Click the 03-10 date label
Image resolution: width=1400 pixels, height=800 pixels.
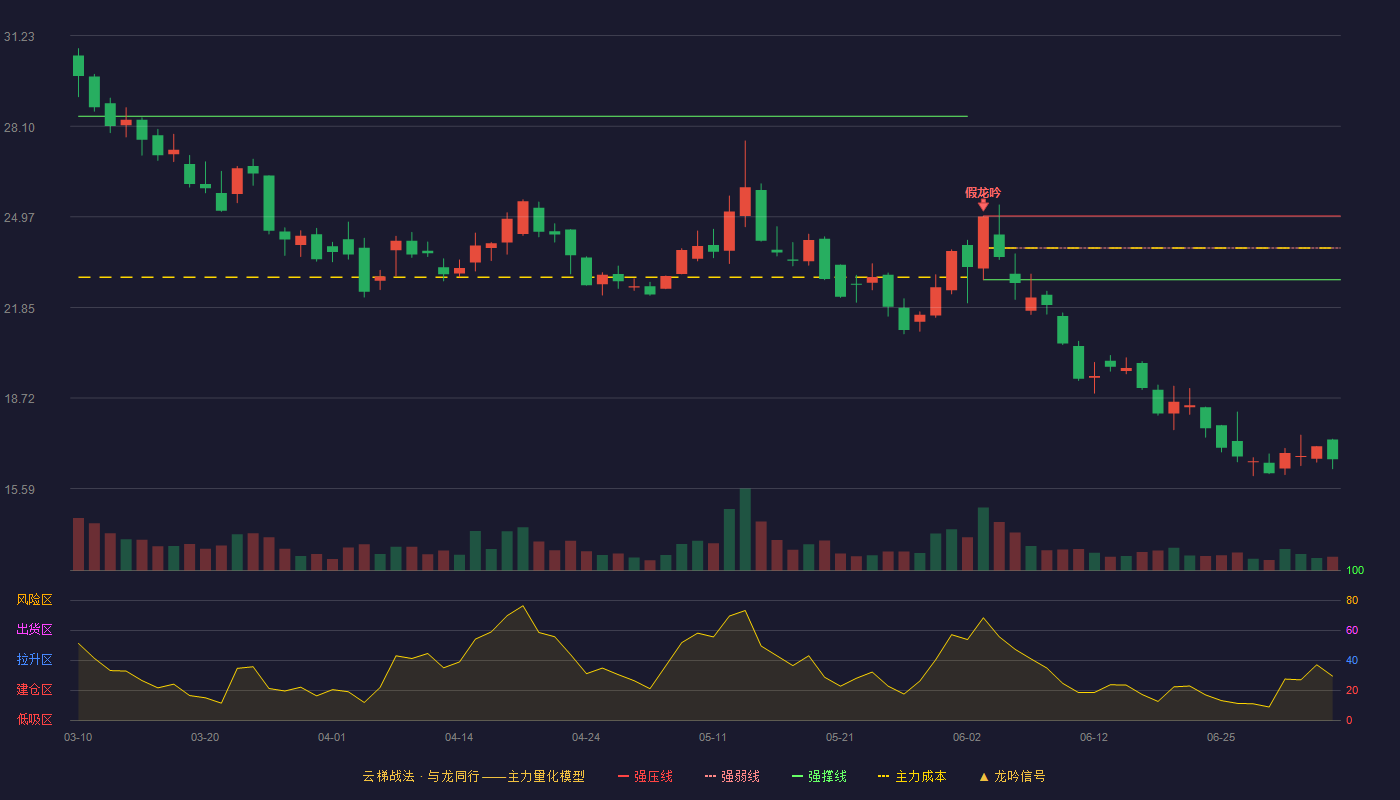click(78, 737)
